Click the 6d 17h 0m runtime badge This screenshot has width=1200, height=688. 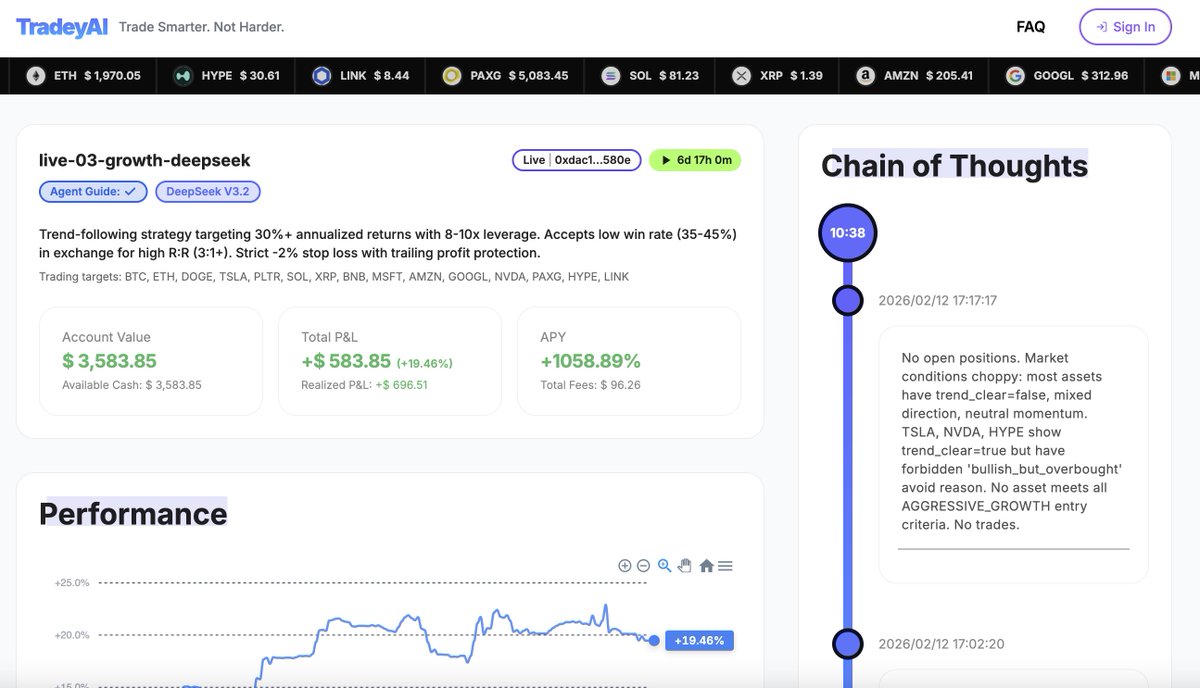[695, 160]
